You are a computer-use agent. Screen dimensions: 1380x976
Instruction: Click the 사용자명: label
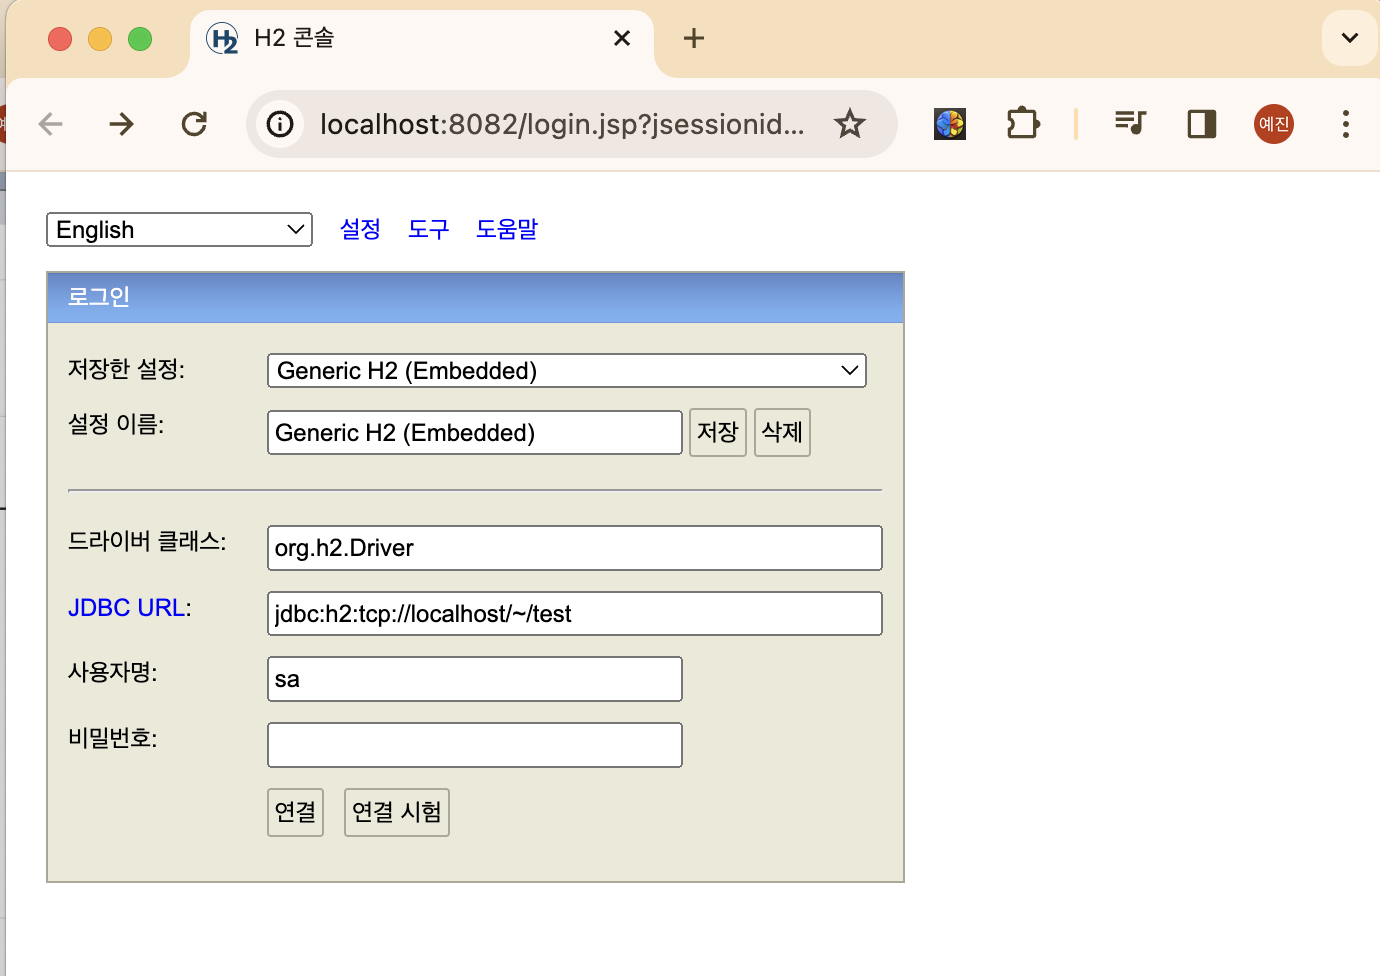click(x=113, y=672)
